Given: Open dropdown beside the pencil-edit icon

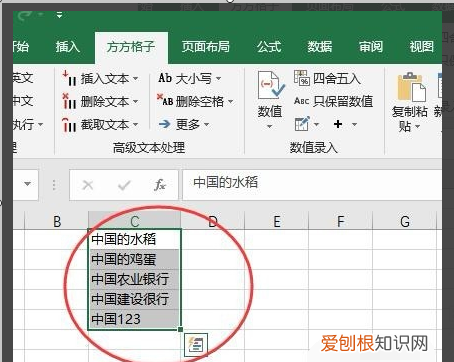Looking at the screenshot, I should (x=317, y=125).
